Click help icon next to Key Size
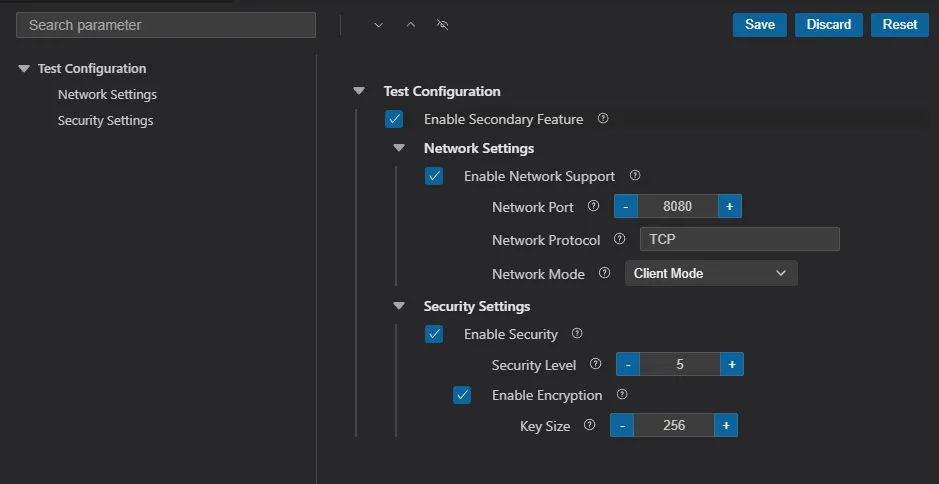This screenshot has width=939, height=484. (589, 425)
